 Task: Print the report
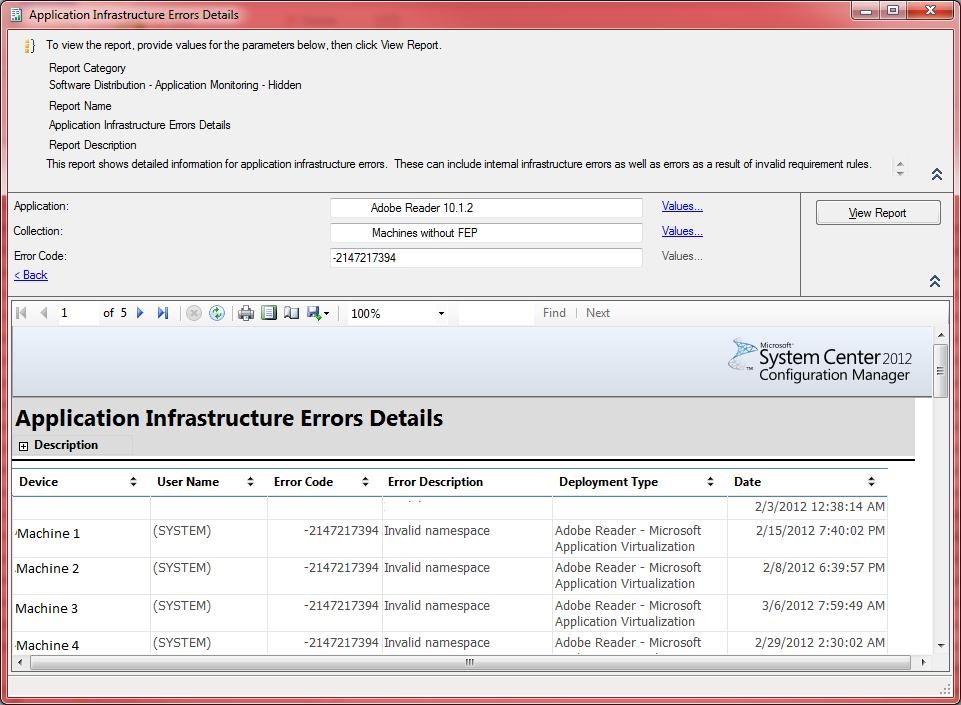(246, 313)
